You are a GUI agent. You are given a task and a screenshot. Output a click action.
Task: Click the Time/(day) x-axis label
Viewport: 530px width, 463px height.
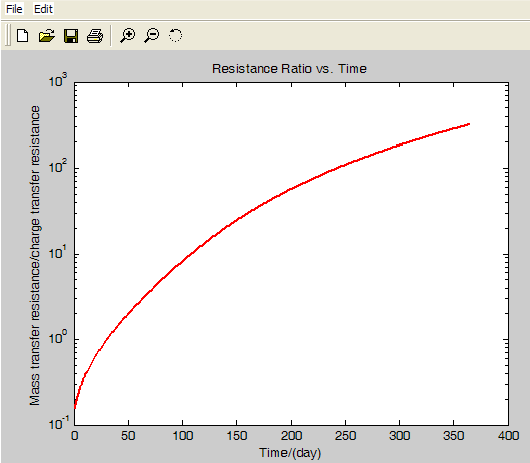pos(290,453)
